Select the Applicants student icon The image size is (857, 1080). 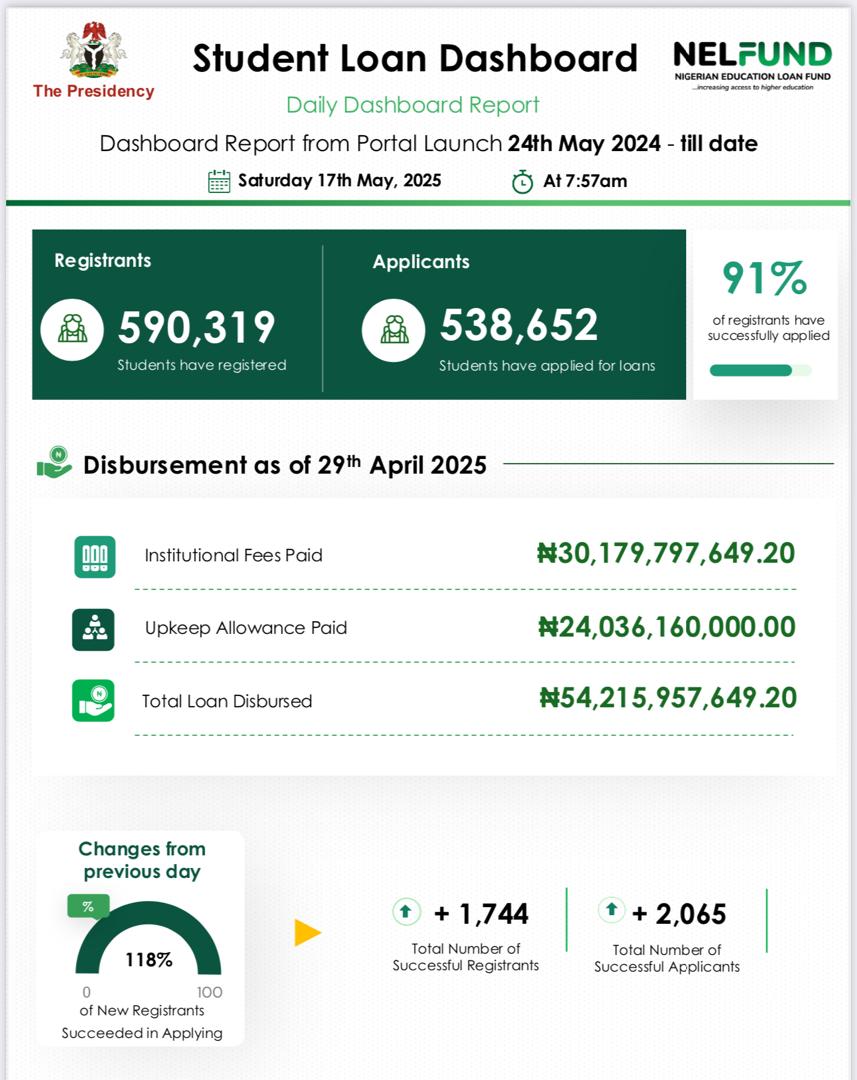[394, 328]
